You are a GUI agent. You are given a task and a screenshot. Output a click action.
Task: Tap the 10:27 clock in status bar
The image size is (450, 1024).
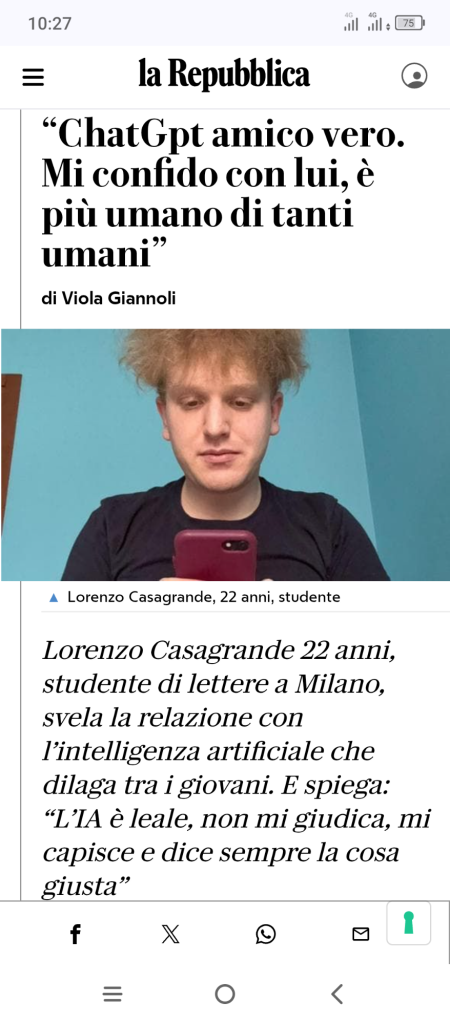pyautogui.click(x=50, y=24)
